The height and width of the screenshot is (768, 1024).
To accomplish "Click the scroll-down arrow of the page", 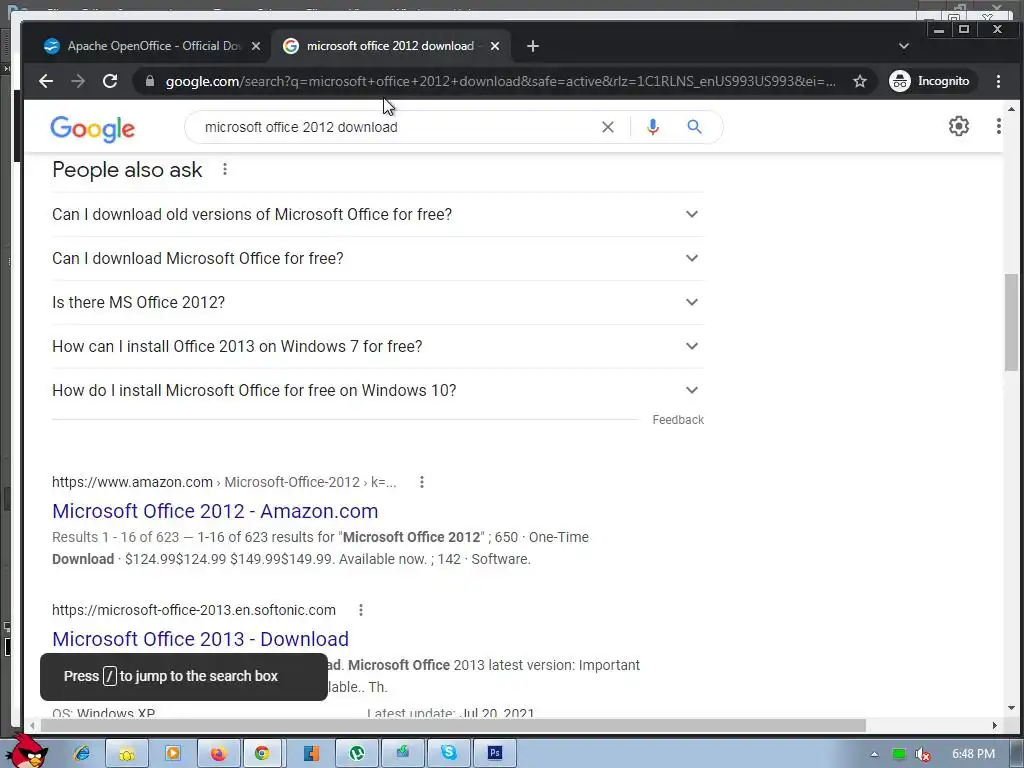I will pyautogui.click(x=1011, y=707).
